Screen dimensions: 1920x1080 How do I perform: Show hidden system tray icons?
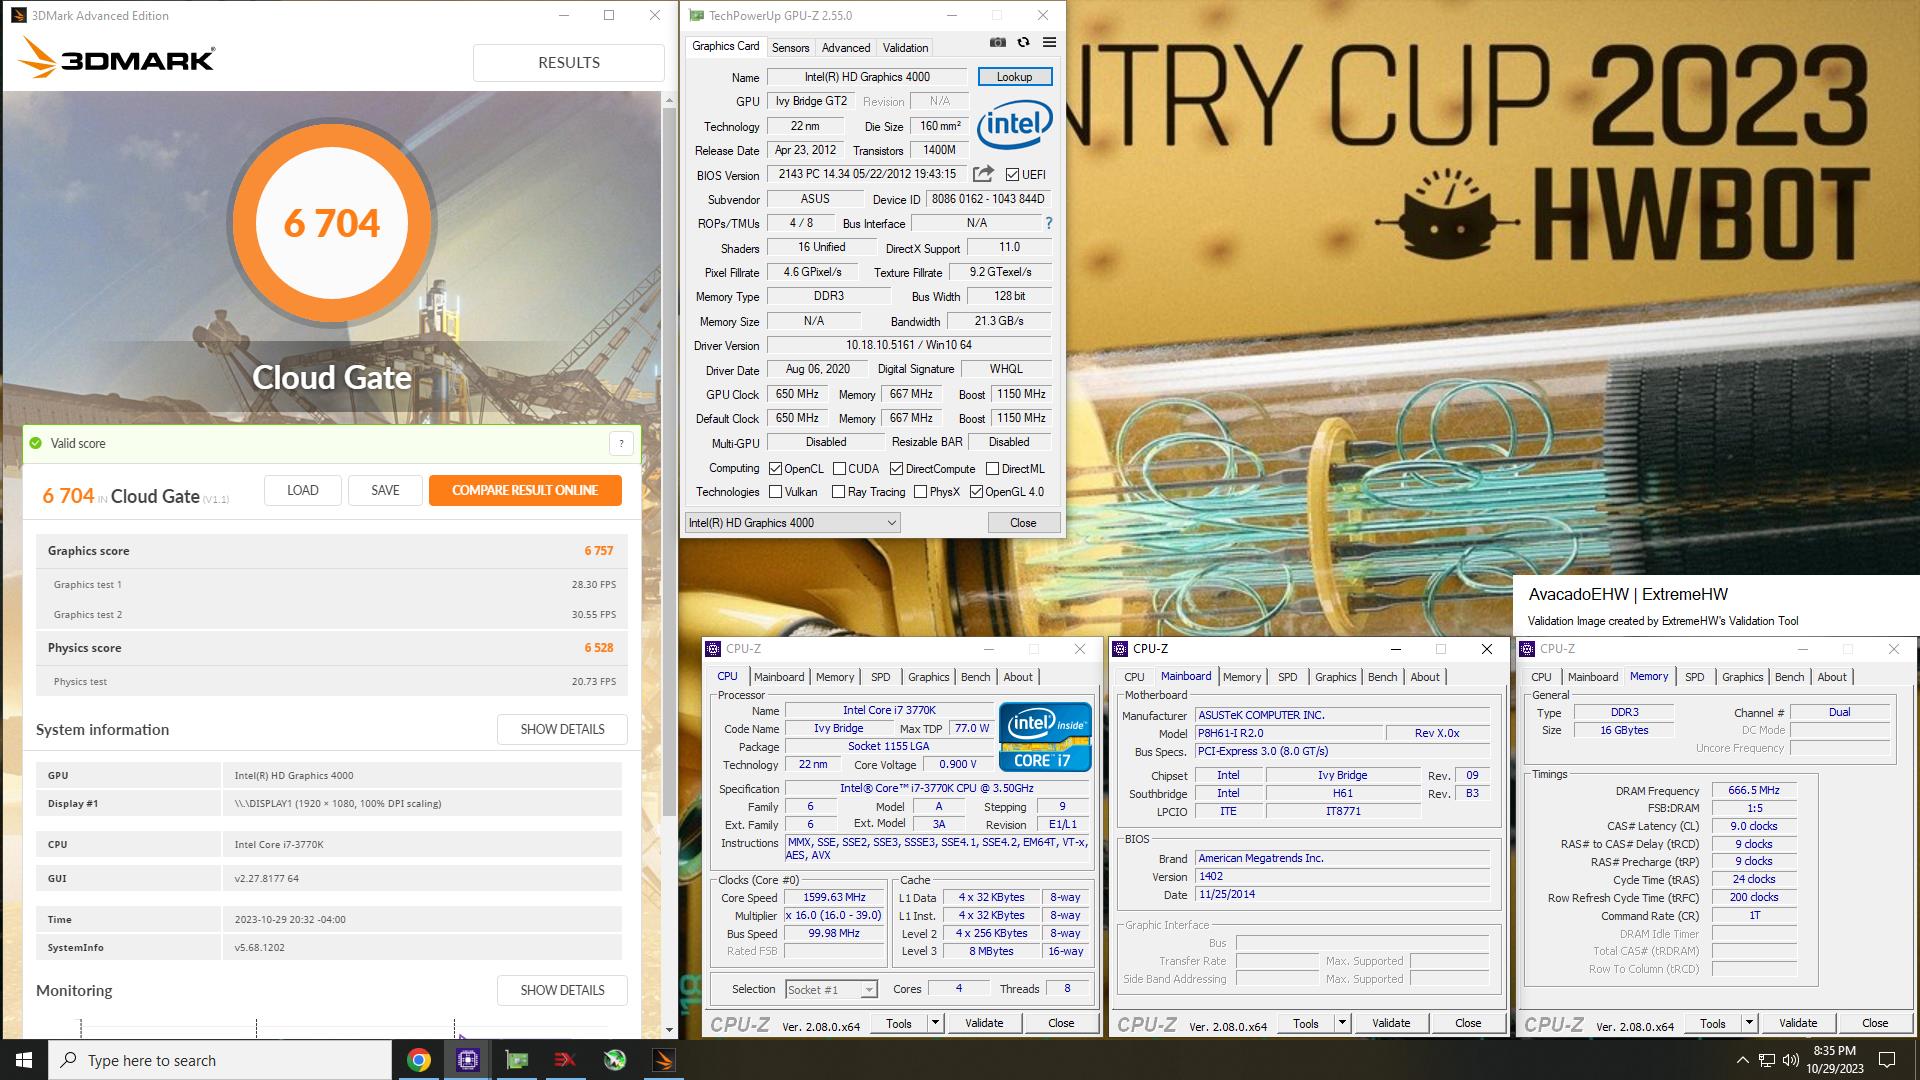[x=1742, y=1060]
